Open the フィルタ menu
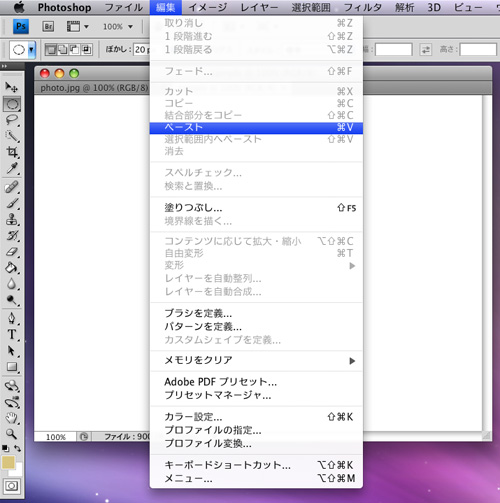Viewport: 500px width, 503px height. pyautogui.click(x=363, y=7)
